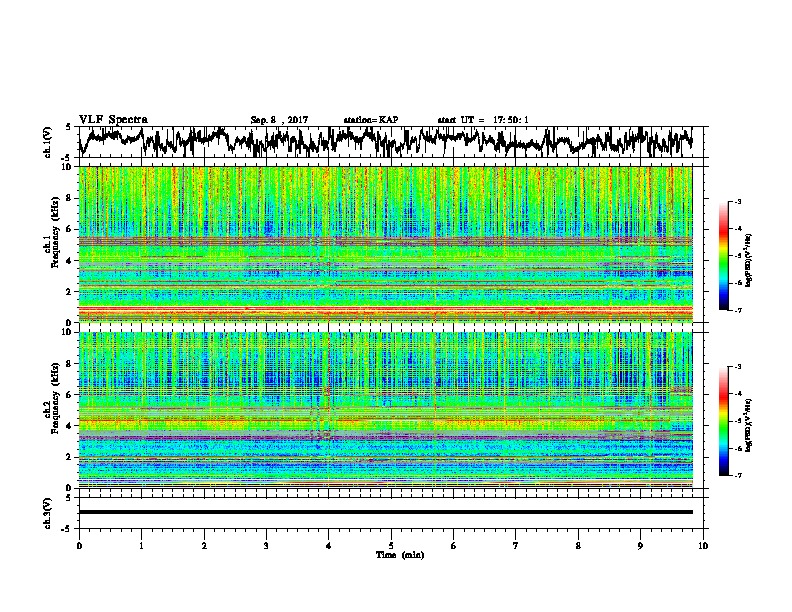This screenshot has height=612, width=792.
Task: Click the "5" time axis tick label
Action: (x=391, y=546)
